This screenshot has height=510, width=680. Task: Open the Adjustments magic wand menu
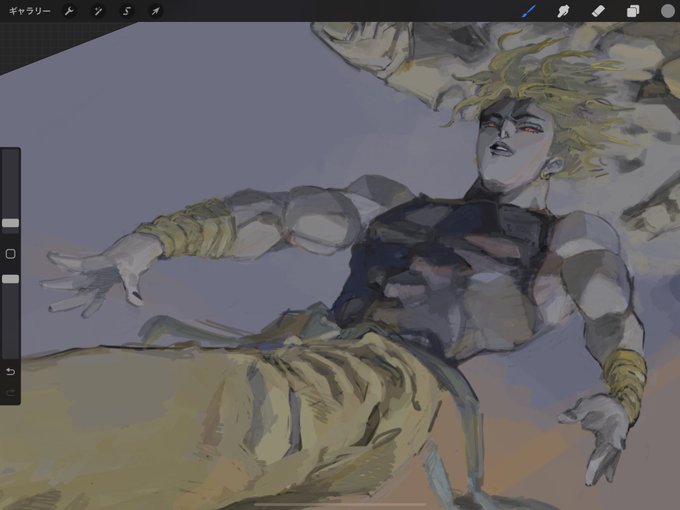click(x=98, y=11)
